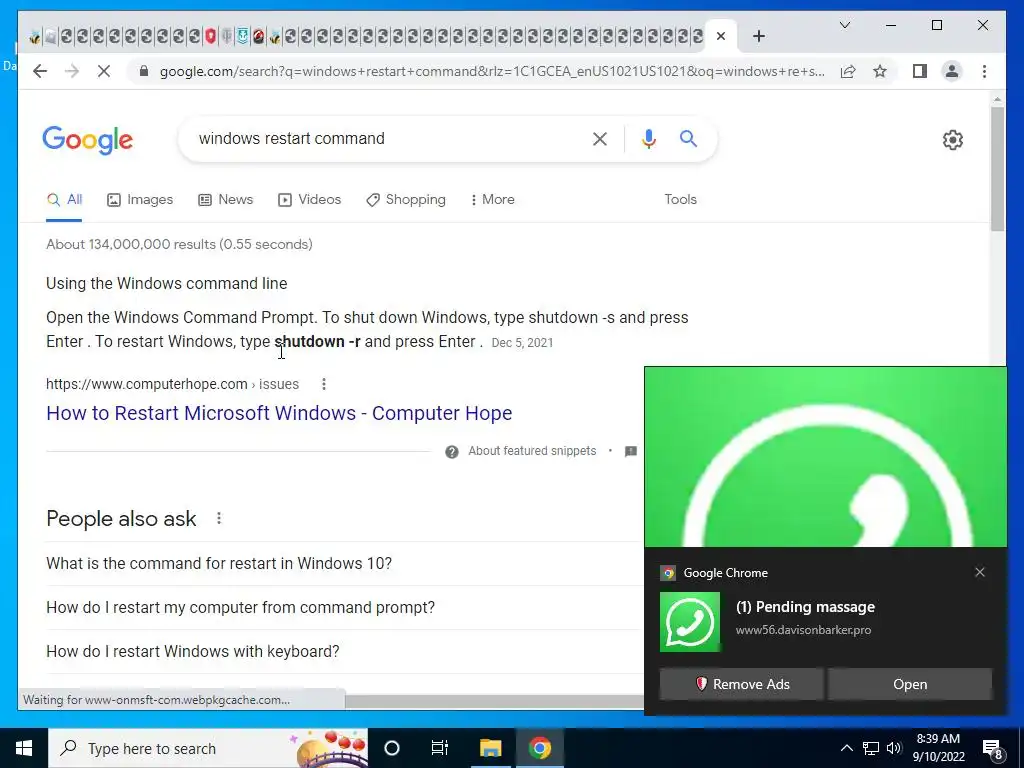Select the News results tab
The image size is (1024, 768).
(225, 200)
